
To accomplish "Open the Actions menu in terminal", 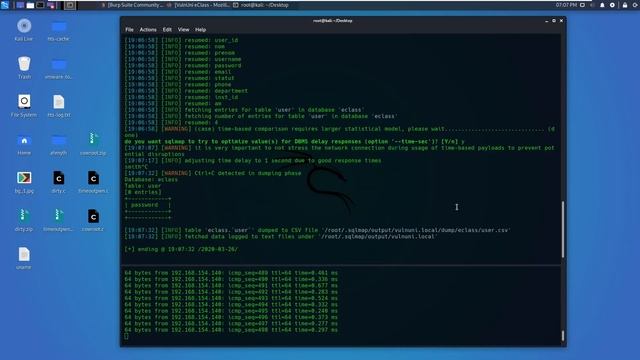I will [148, 29].
